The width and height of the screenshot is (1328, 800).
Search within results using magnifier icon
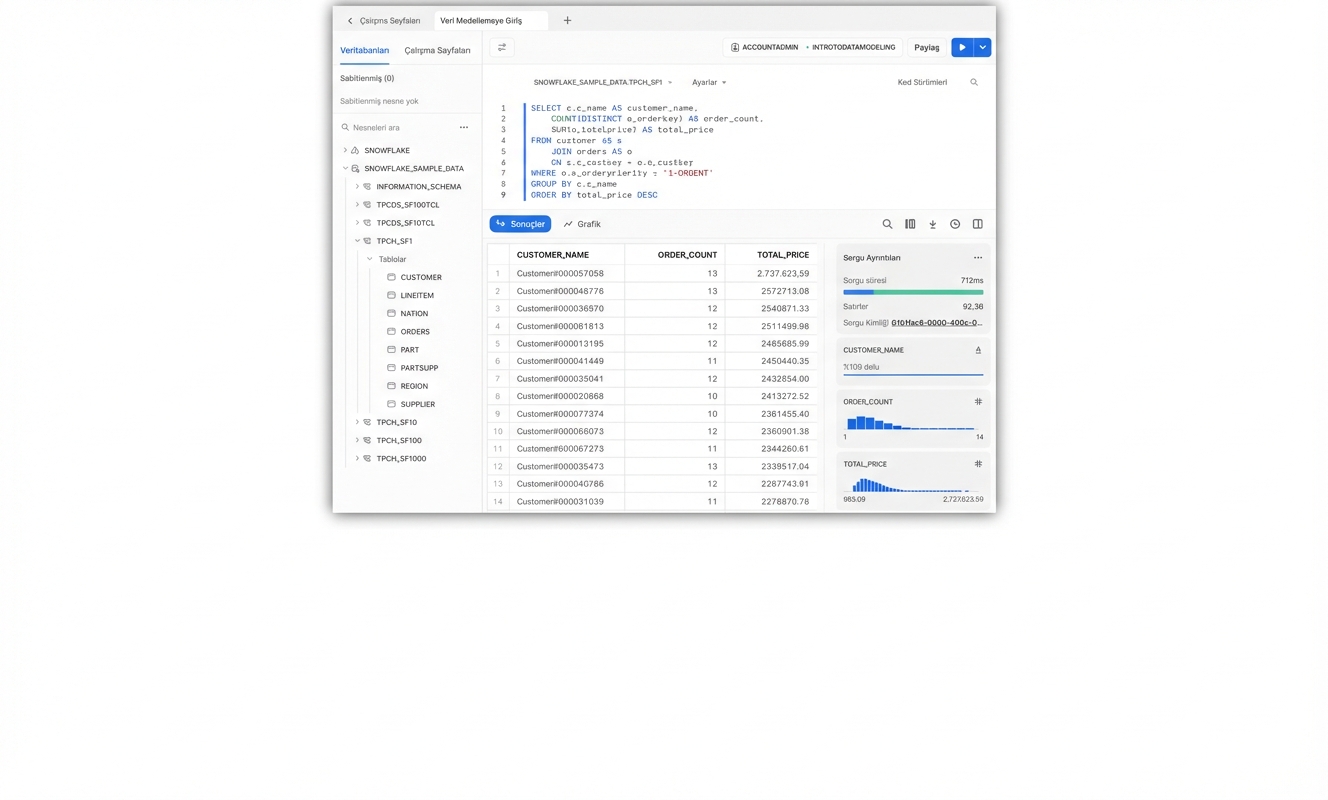pyautogui.click(x=887, y=224)
